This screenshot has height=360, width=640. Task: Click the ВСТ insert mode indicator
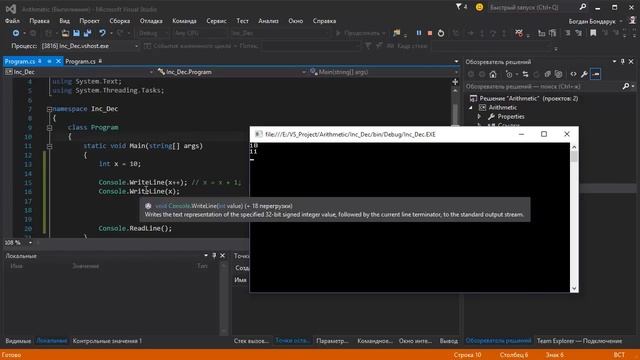coord(619,355)
